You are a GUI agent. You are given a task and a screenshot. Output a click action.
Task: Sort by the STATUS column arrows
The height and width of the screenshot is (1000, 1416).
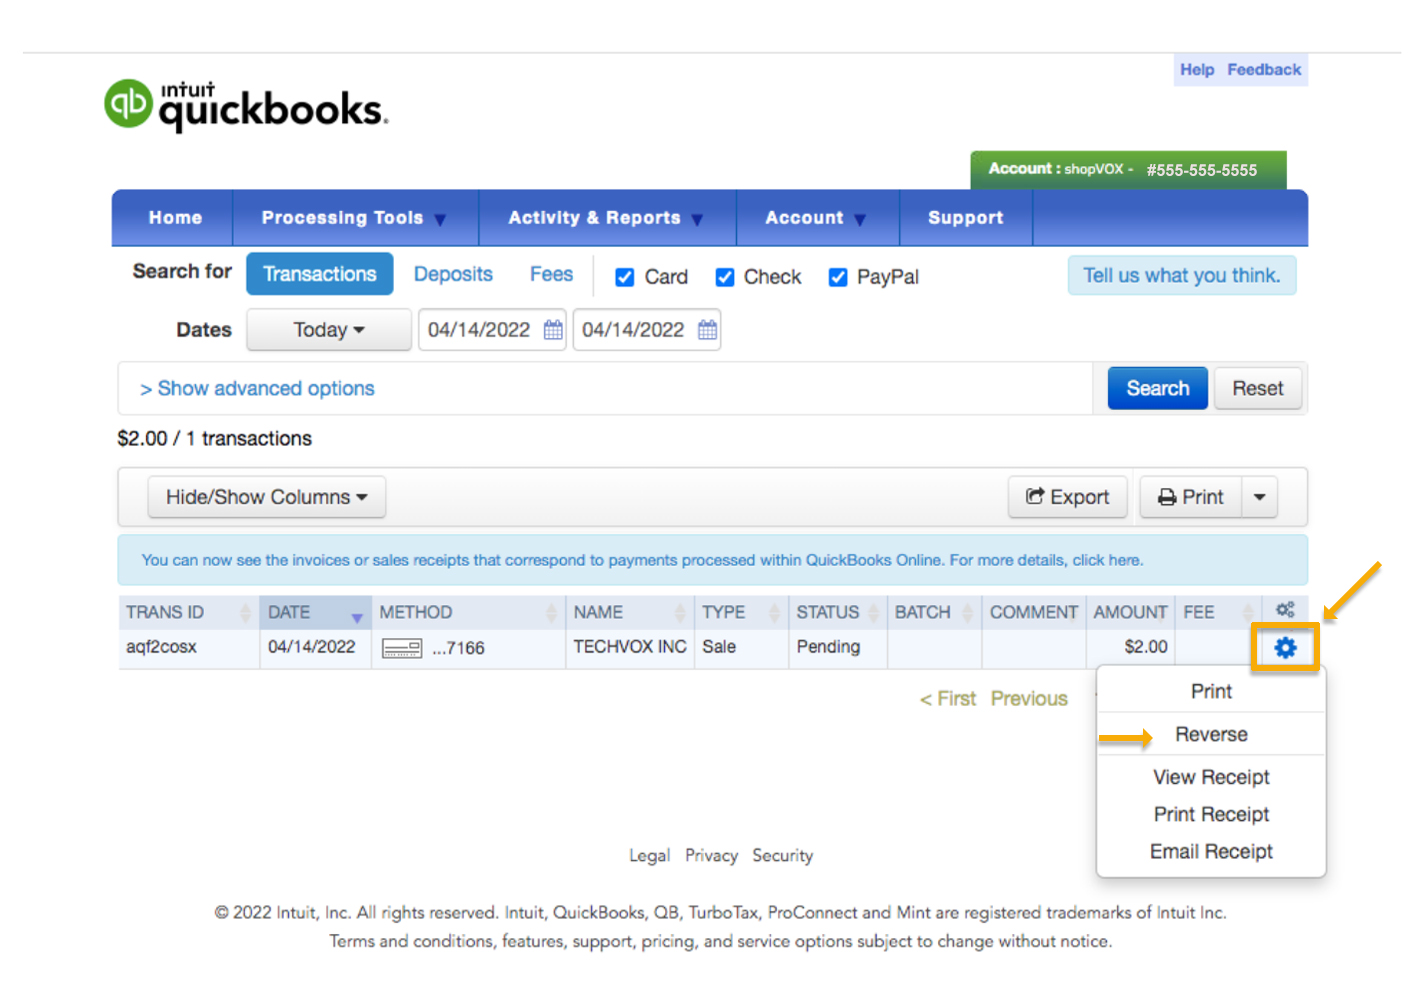[x=873, y=612]
